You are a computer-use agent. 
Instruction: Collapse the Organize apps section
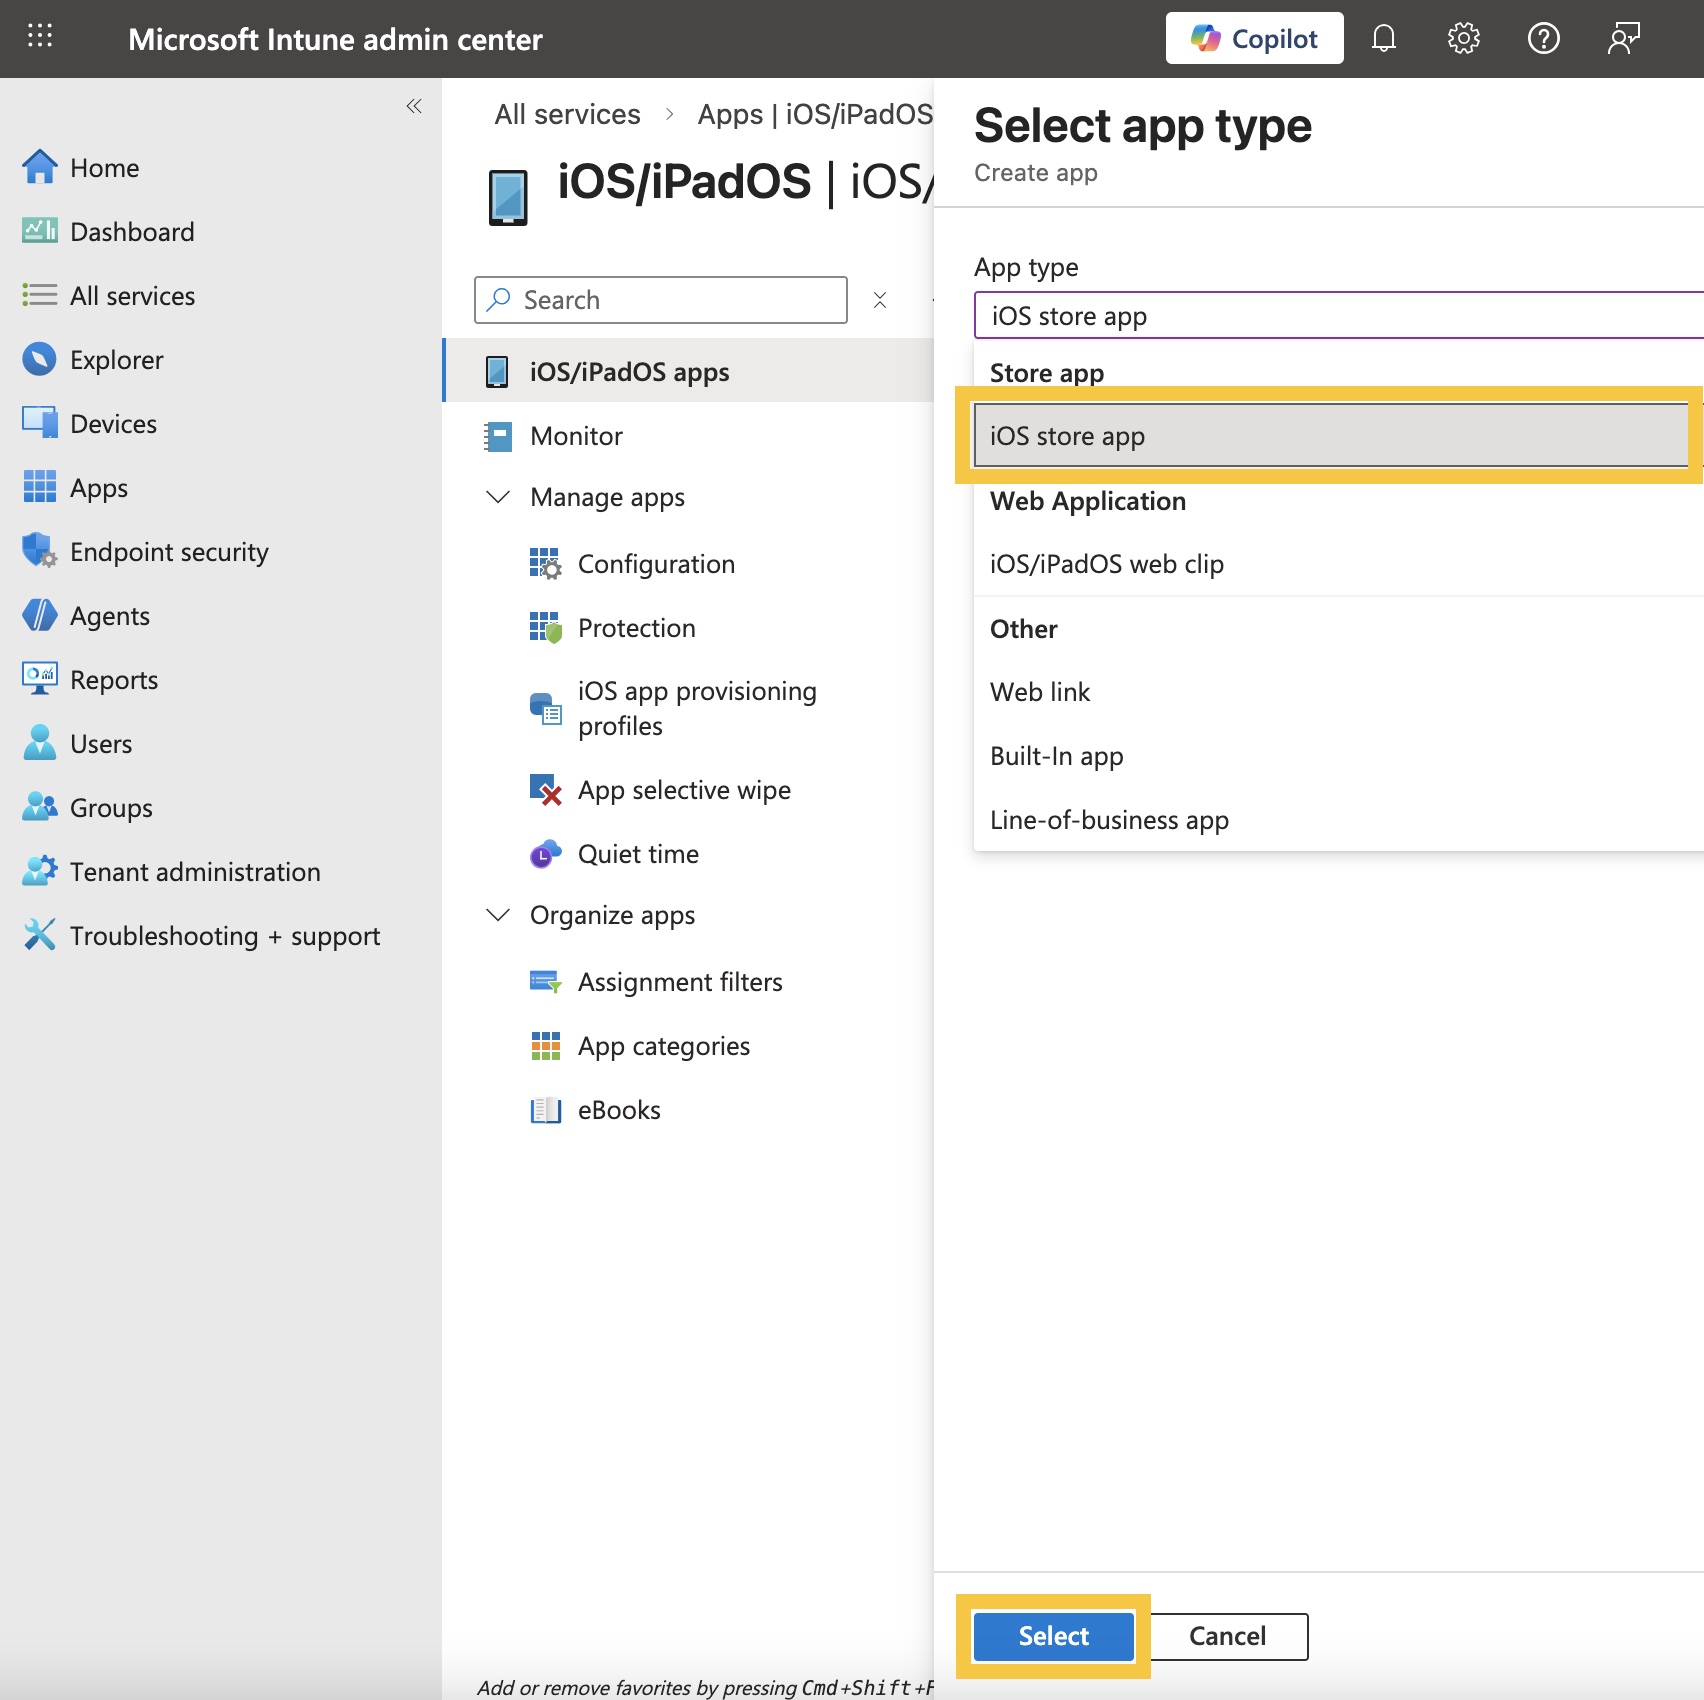click(498, 915)
